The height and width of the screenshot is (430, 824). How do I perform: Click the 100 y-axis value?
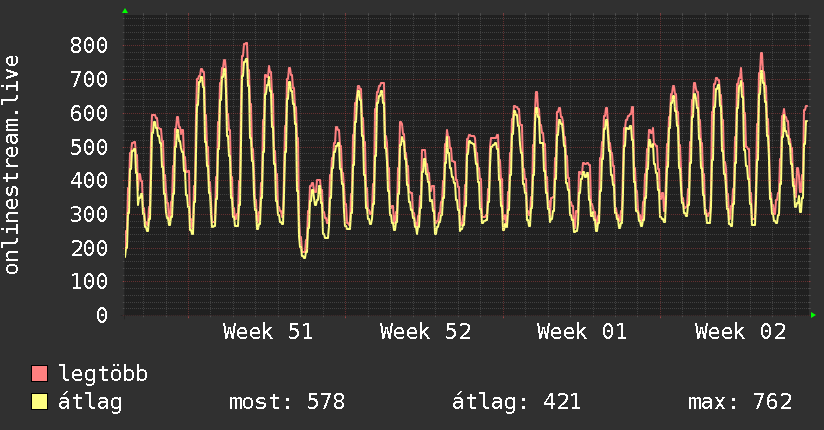click(x=89, y=282)
